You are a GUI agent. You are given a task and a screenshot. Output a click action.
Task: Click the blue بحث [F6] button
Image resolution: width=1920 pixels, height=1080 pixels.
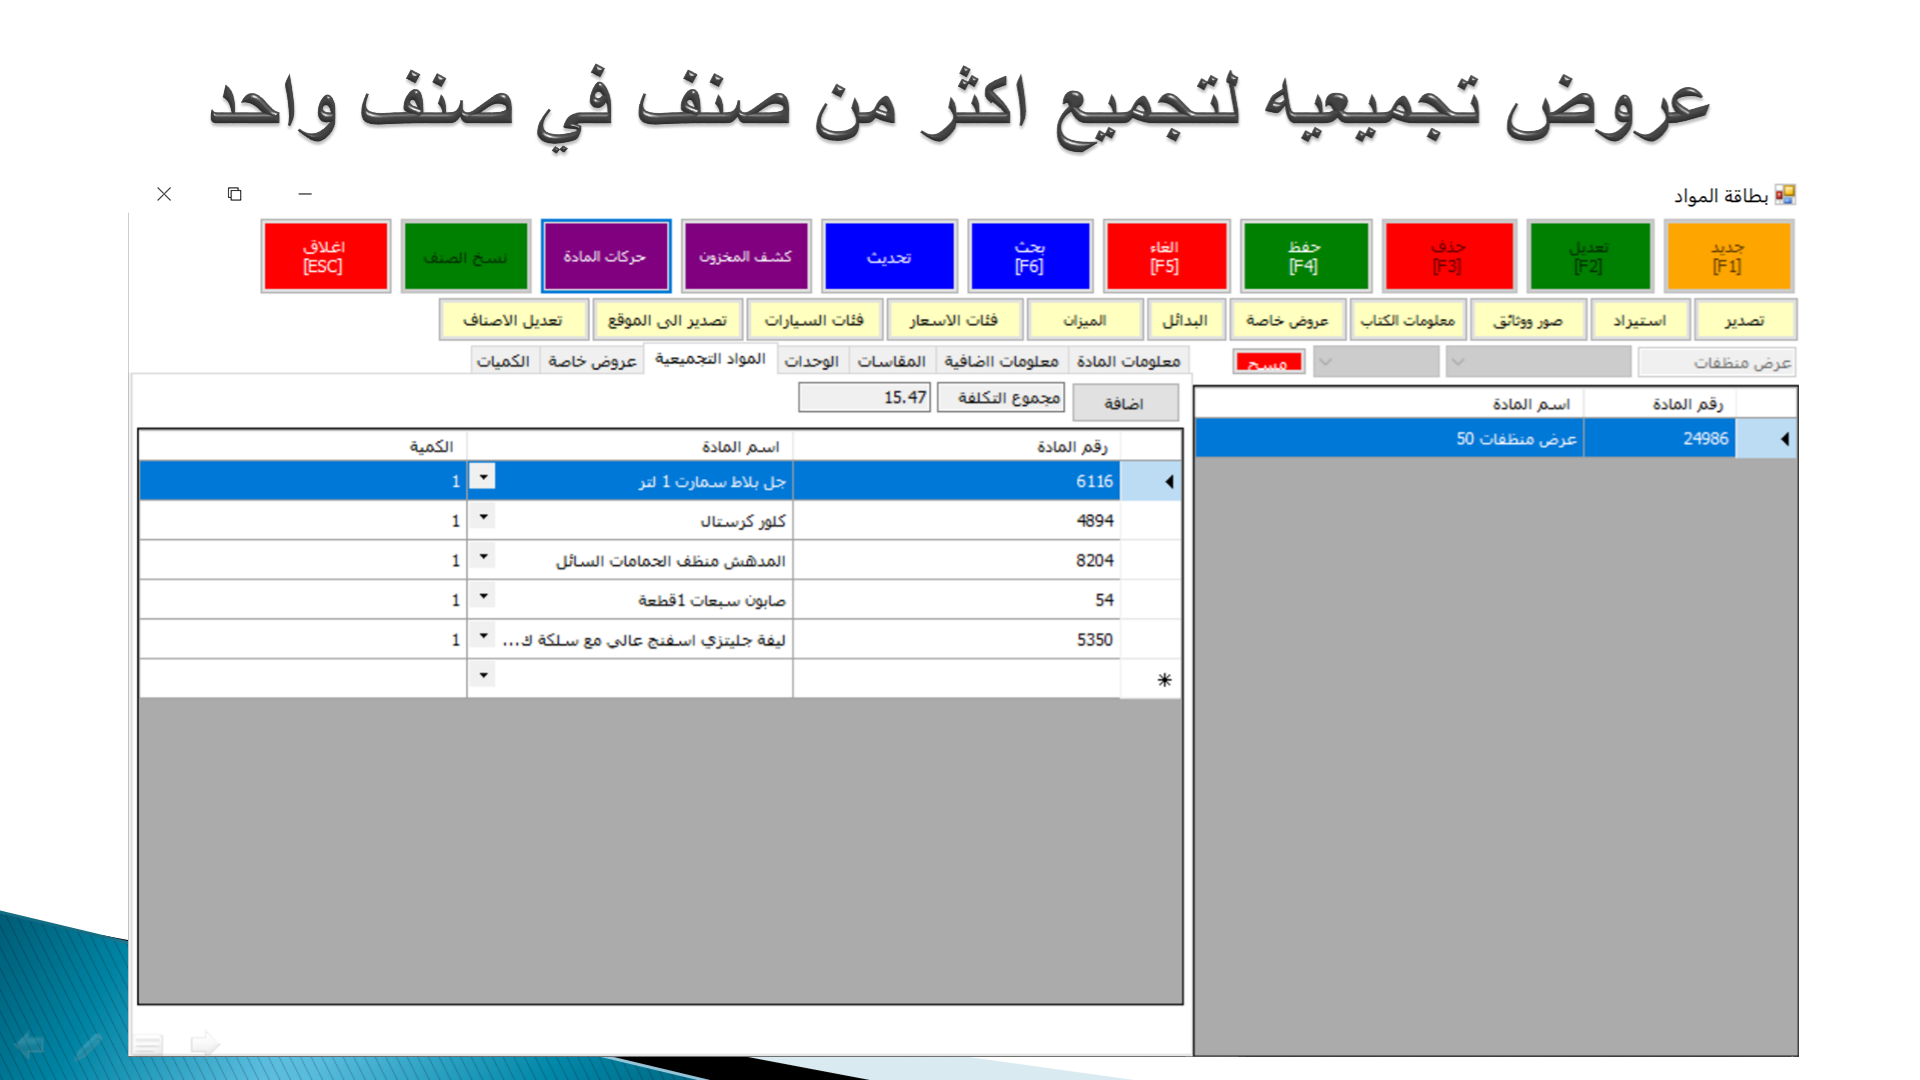coord(1029,257)
